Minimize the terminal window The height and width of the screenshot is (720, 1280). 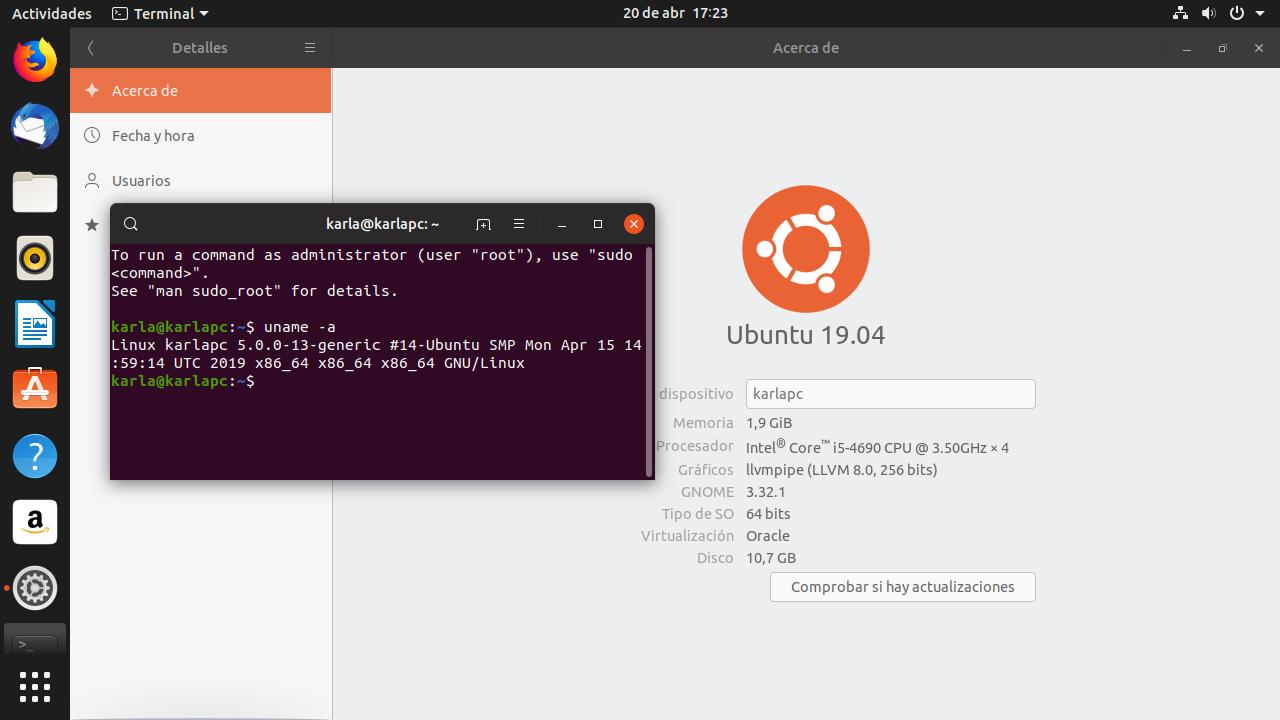point(562,224)
